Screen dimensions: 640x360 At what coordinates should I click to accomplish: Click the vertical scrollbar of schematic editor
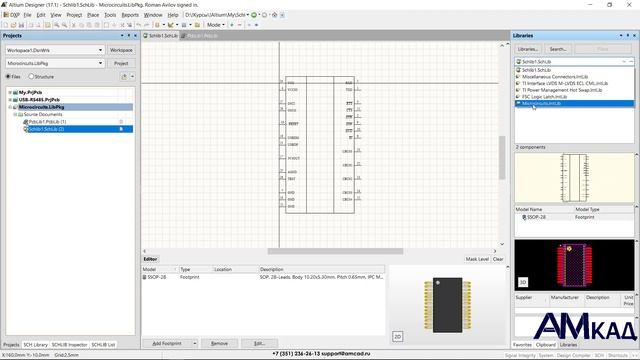(502, 158)
